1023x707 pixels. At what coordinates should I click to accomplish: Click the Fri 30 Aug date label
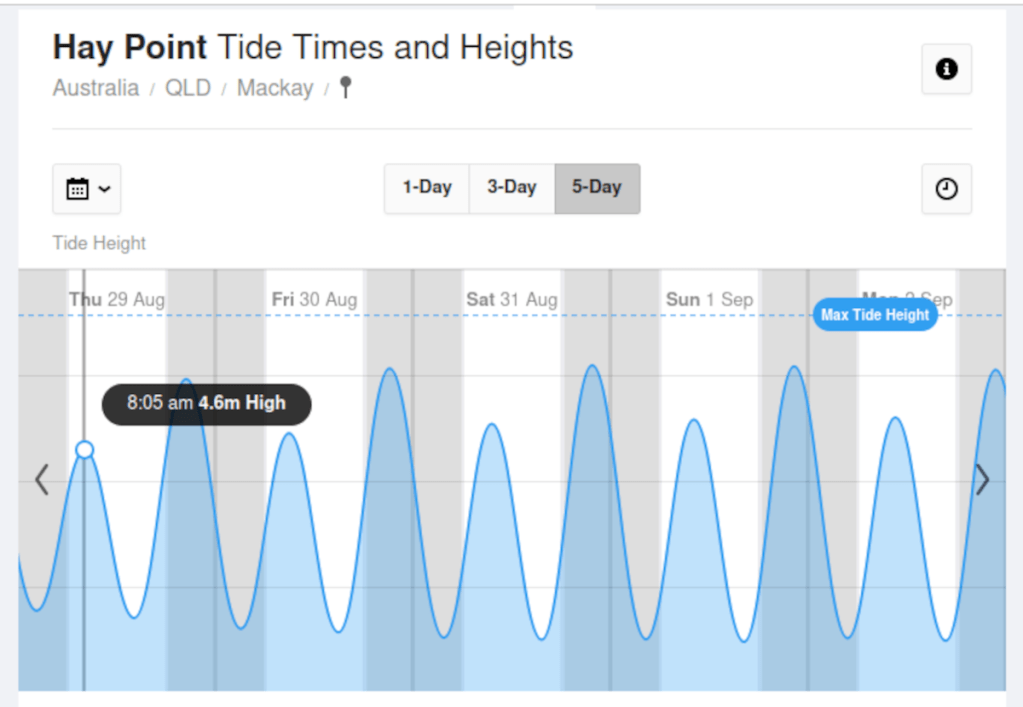pyautogui.click(x=314, y=299)
